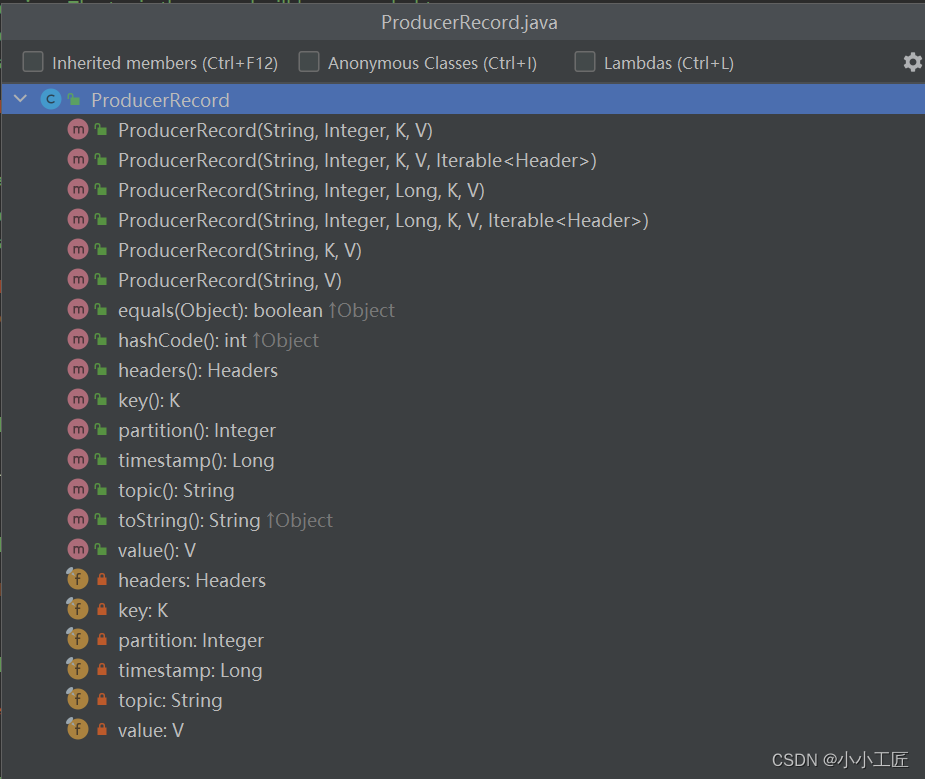
Task: Click method icon beside timestamp() method
Action: (x=78, y=459)
